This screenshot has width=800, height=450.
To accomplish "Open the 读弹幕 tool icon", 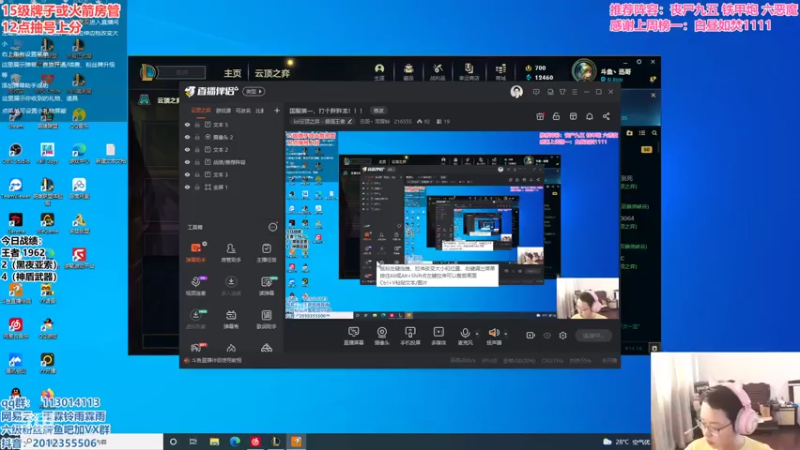I will [266, 285].
